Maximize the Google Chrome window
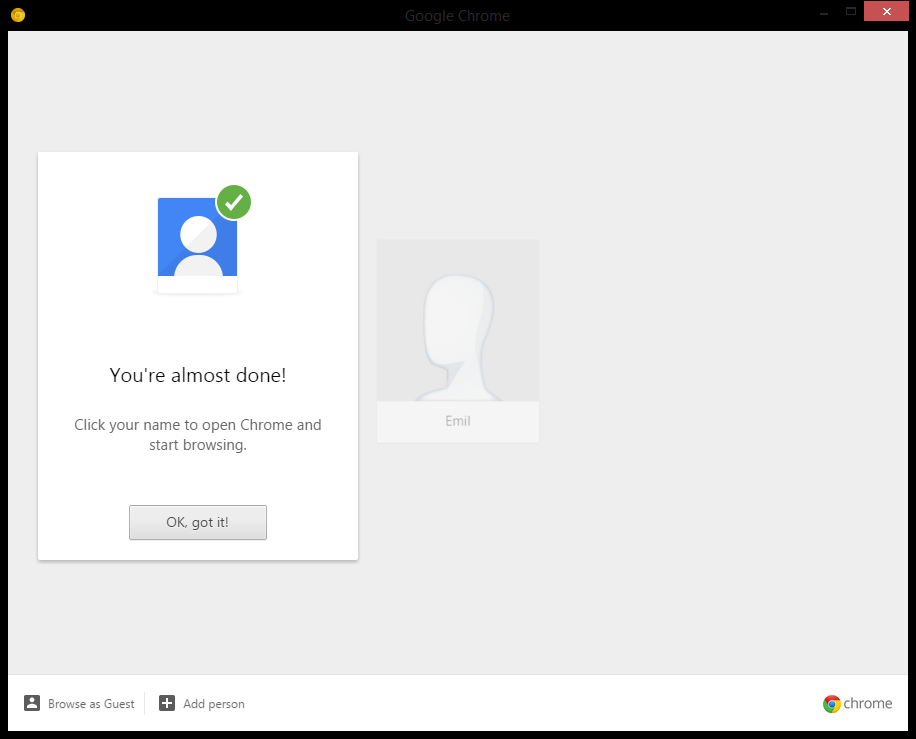Image resolution: width=916 pixels, height=739 pixels. 851,12
